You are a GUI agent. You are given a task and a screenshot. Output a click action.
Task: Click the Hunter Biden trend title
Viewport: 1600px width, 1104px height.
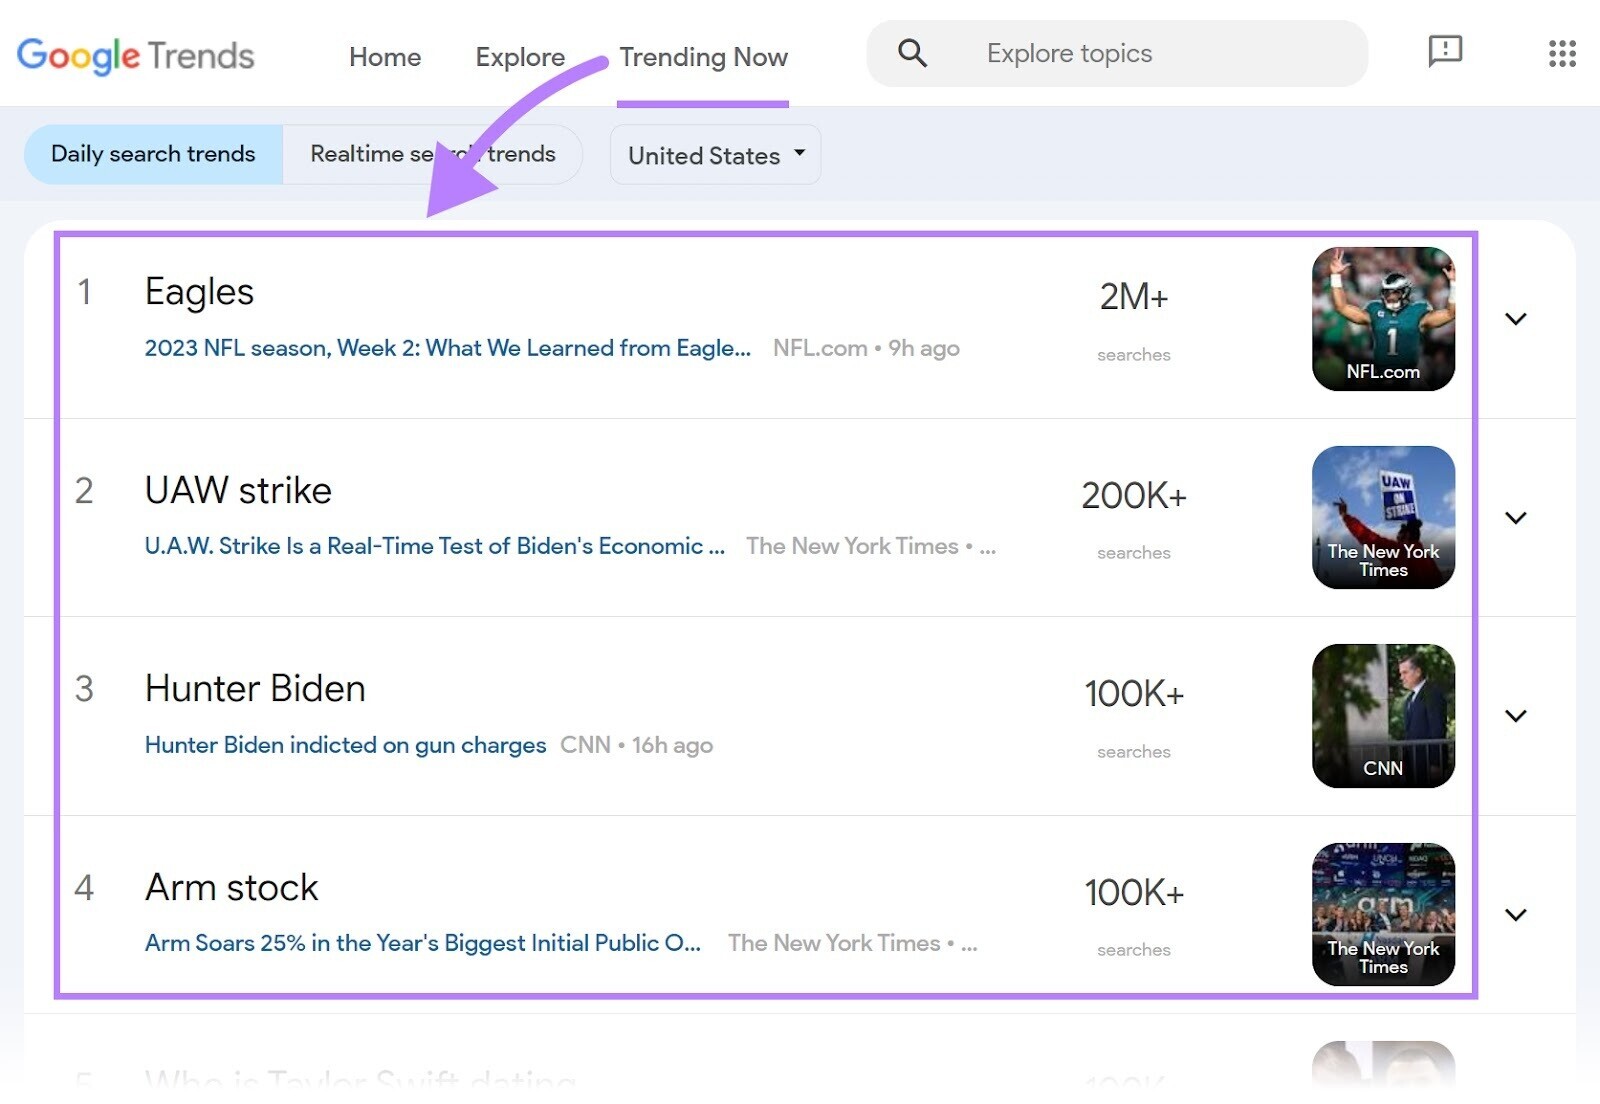[x=255, y=689]
